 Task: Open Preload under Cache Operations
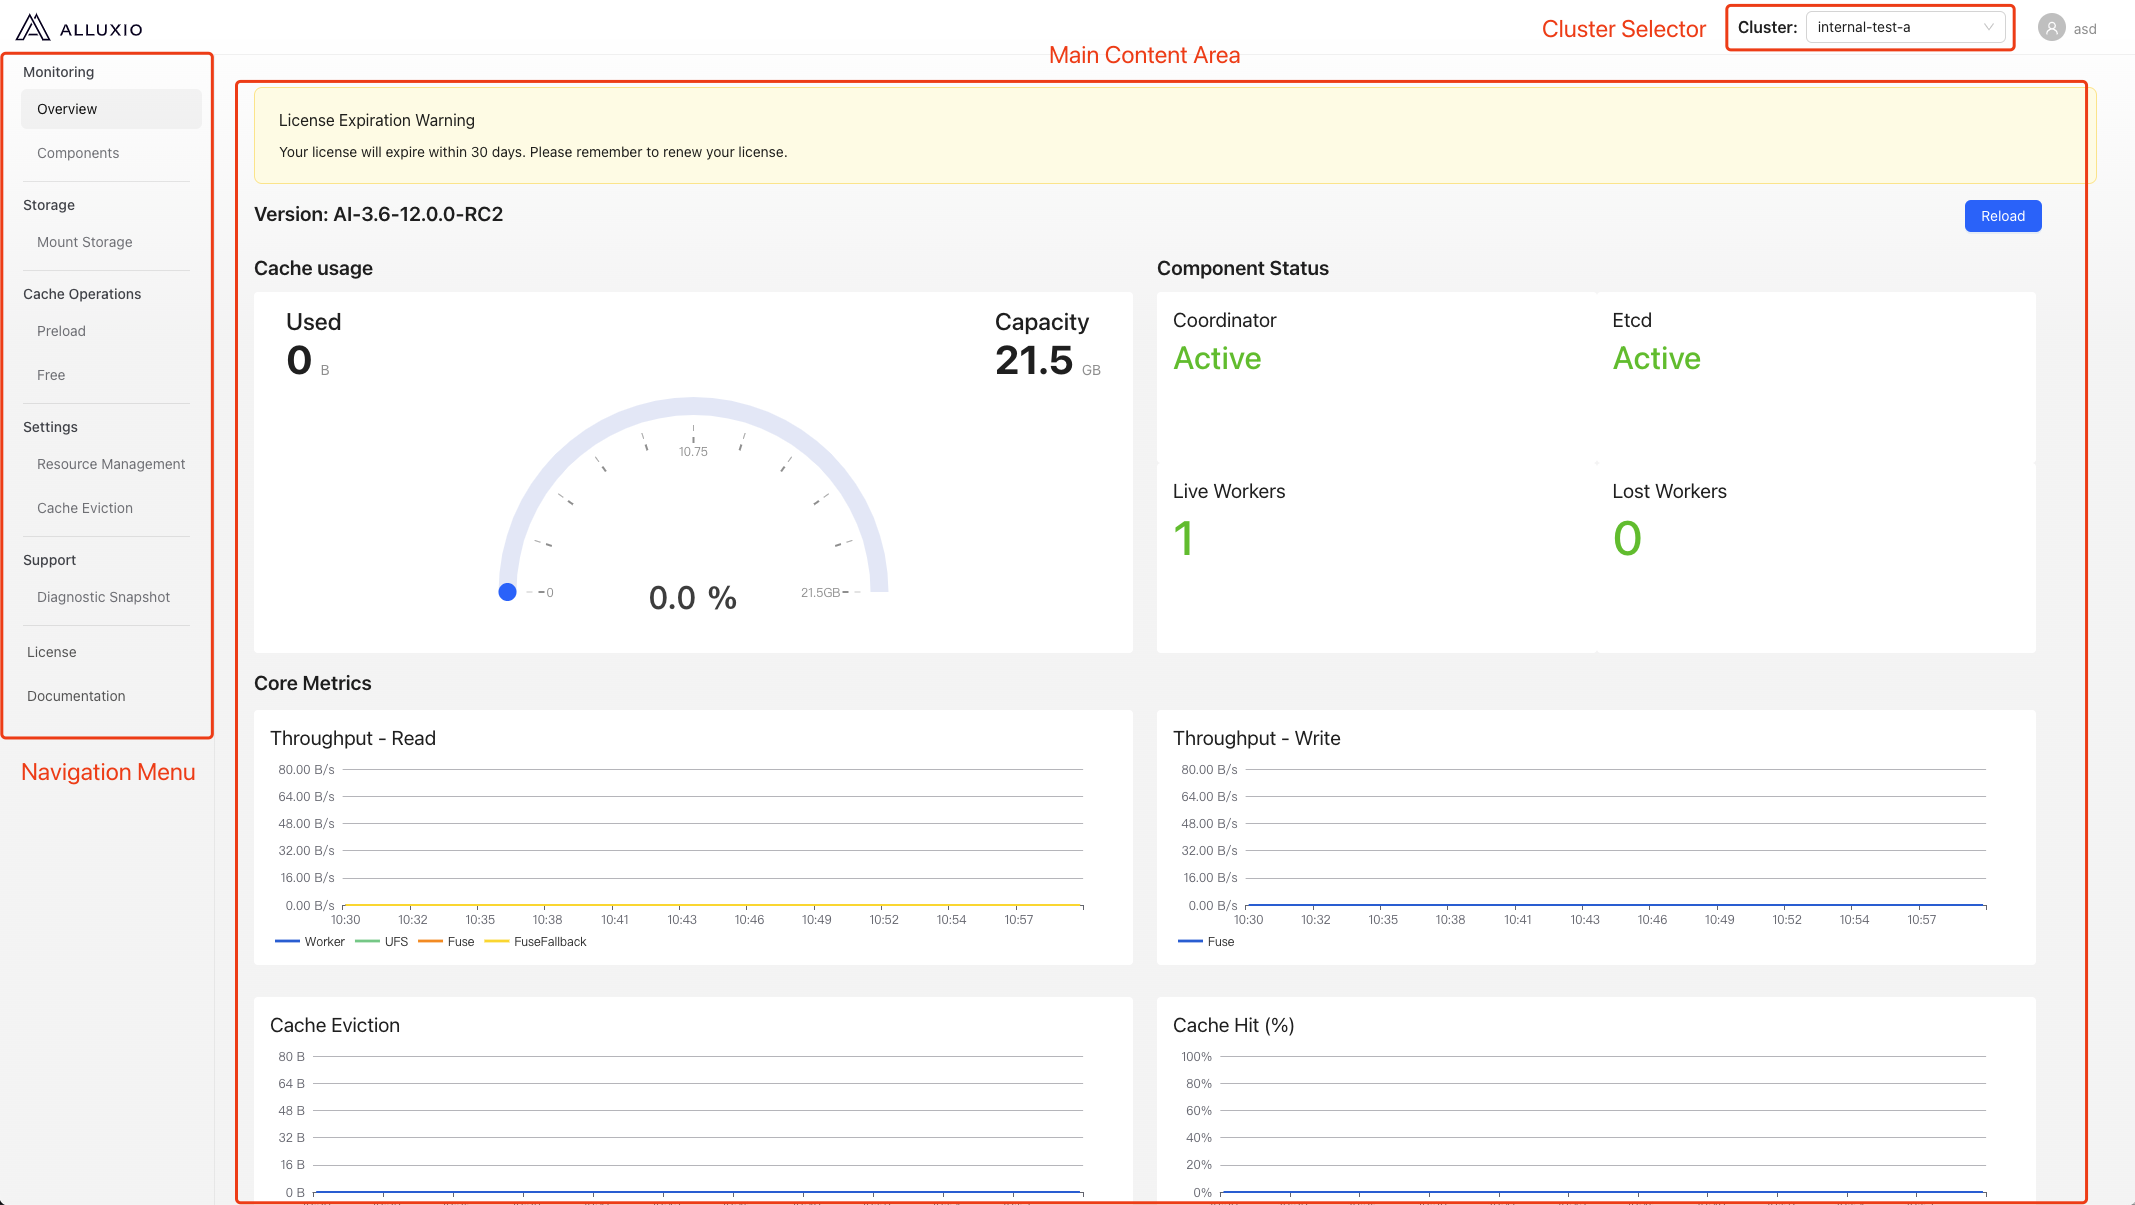61,331
